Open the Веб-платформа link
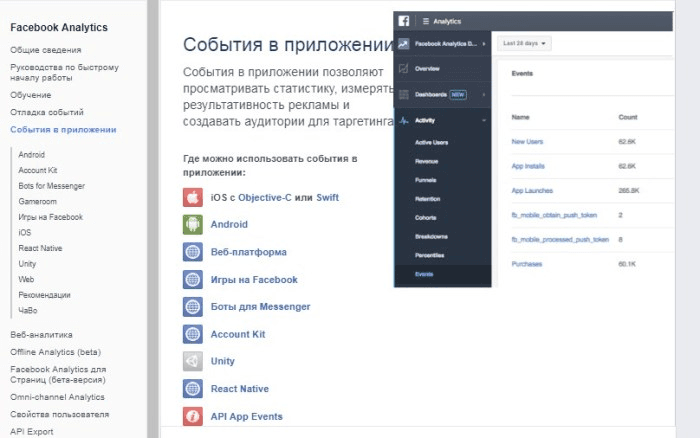 tap(249, 252)
